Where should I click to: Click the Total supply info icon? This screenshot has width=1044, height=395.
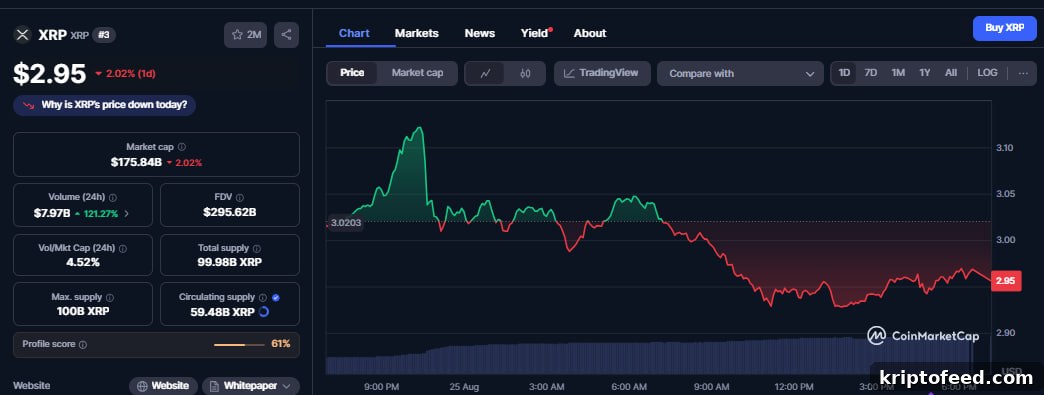(256, 248)
